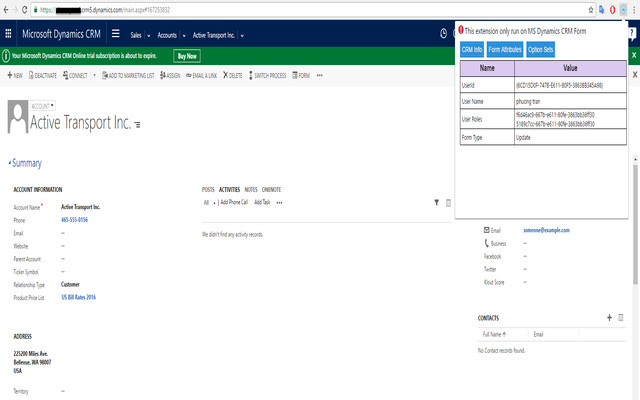
Task: Open US Bill Rates 2016 price list
Action: click(x=78, y=297)
